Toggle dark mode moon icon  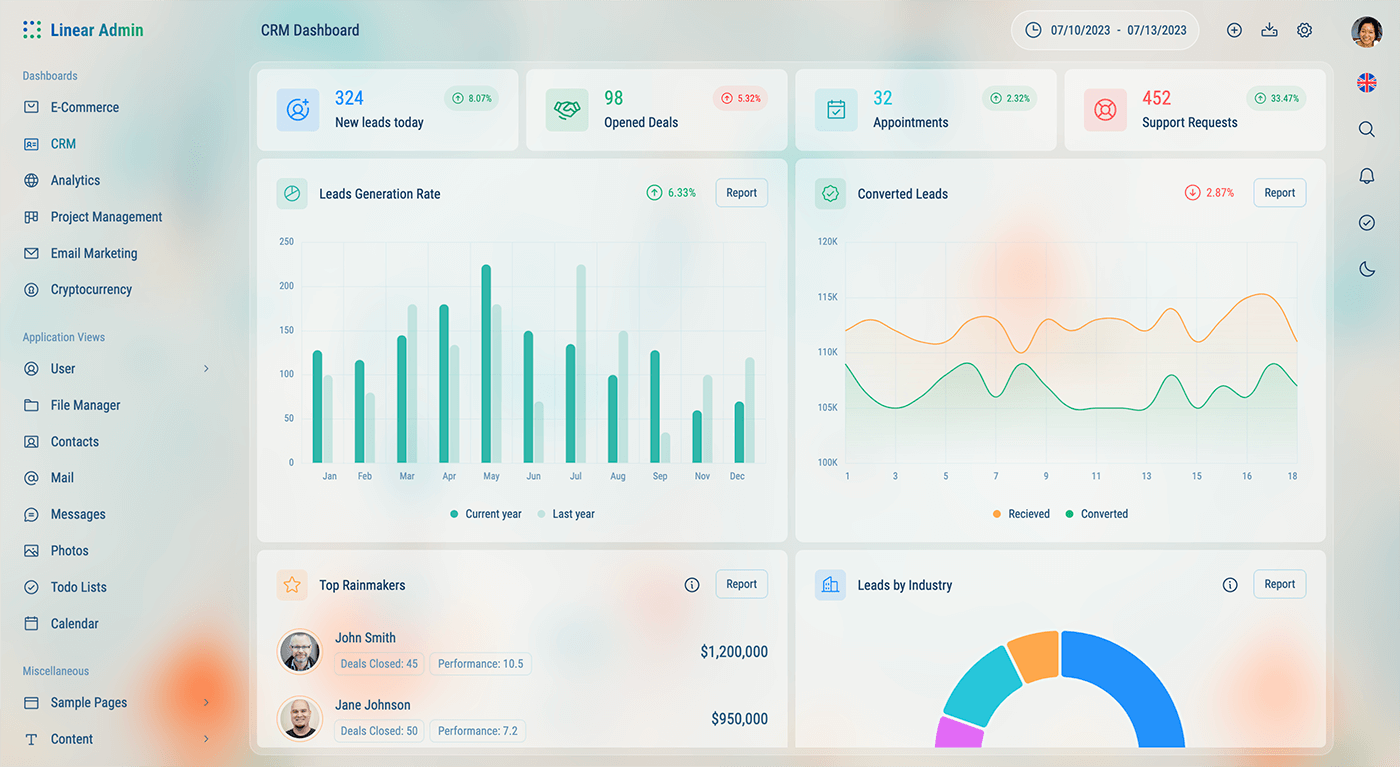click(1367, 268)
